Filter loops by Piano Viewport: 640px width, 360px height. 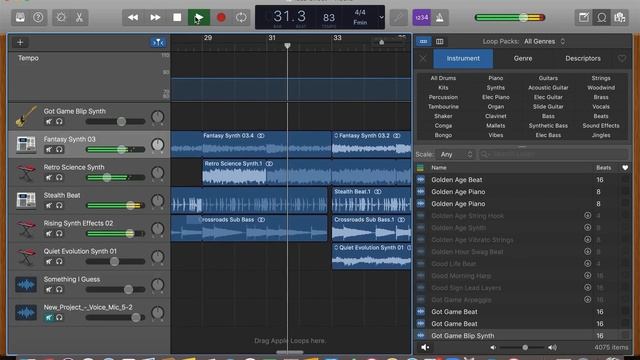(496, 78)
